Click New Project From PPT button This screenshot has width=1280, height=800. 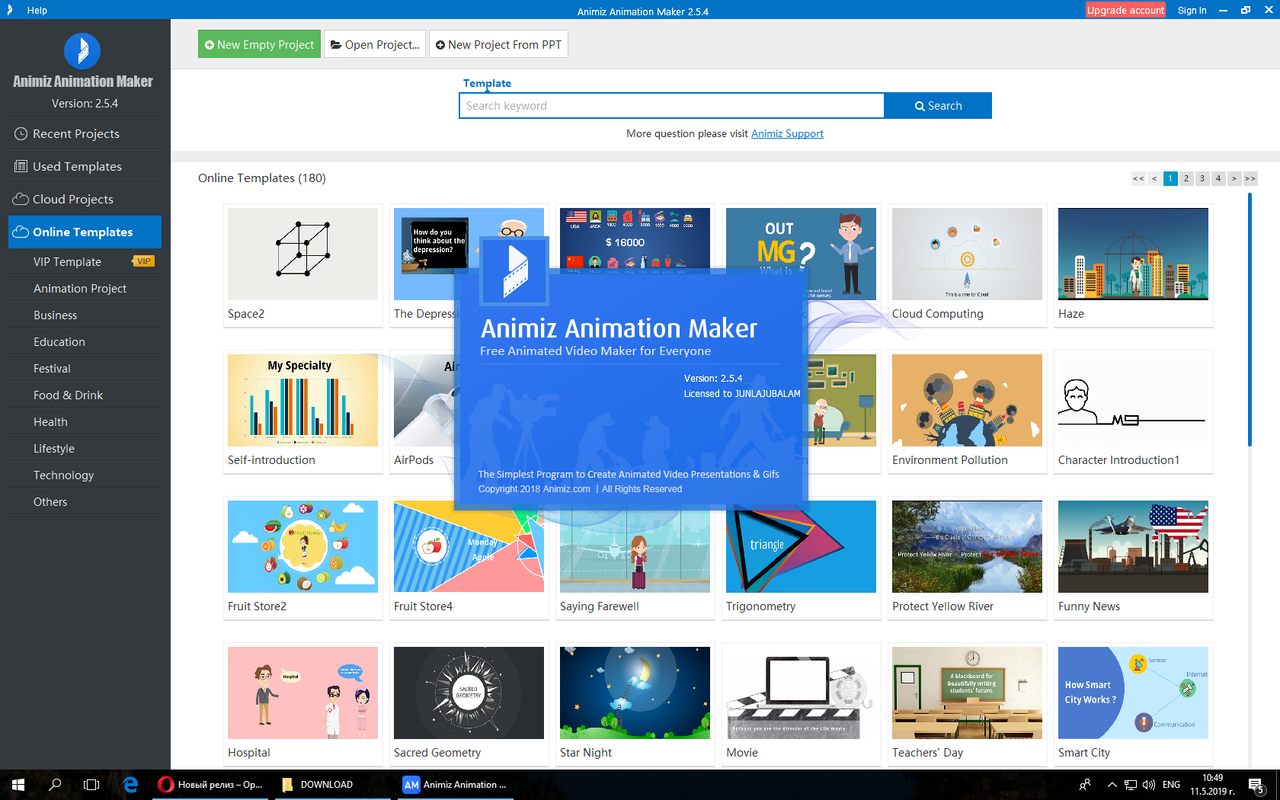point(498,45)
